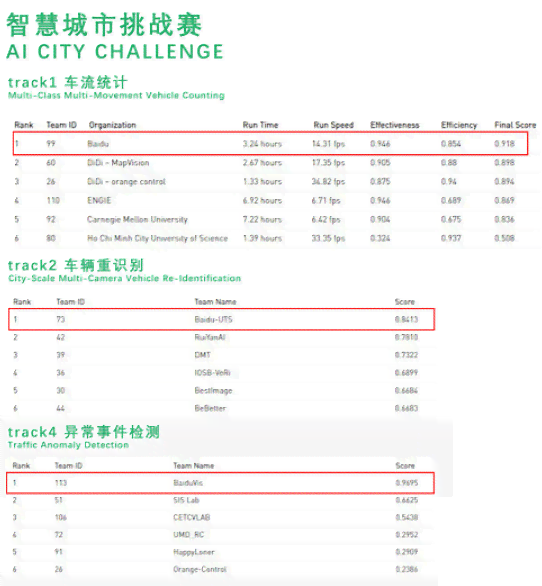Select the DiDi - MapVision organization entry

[x=118, y=163]
